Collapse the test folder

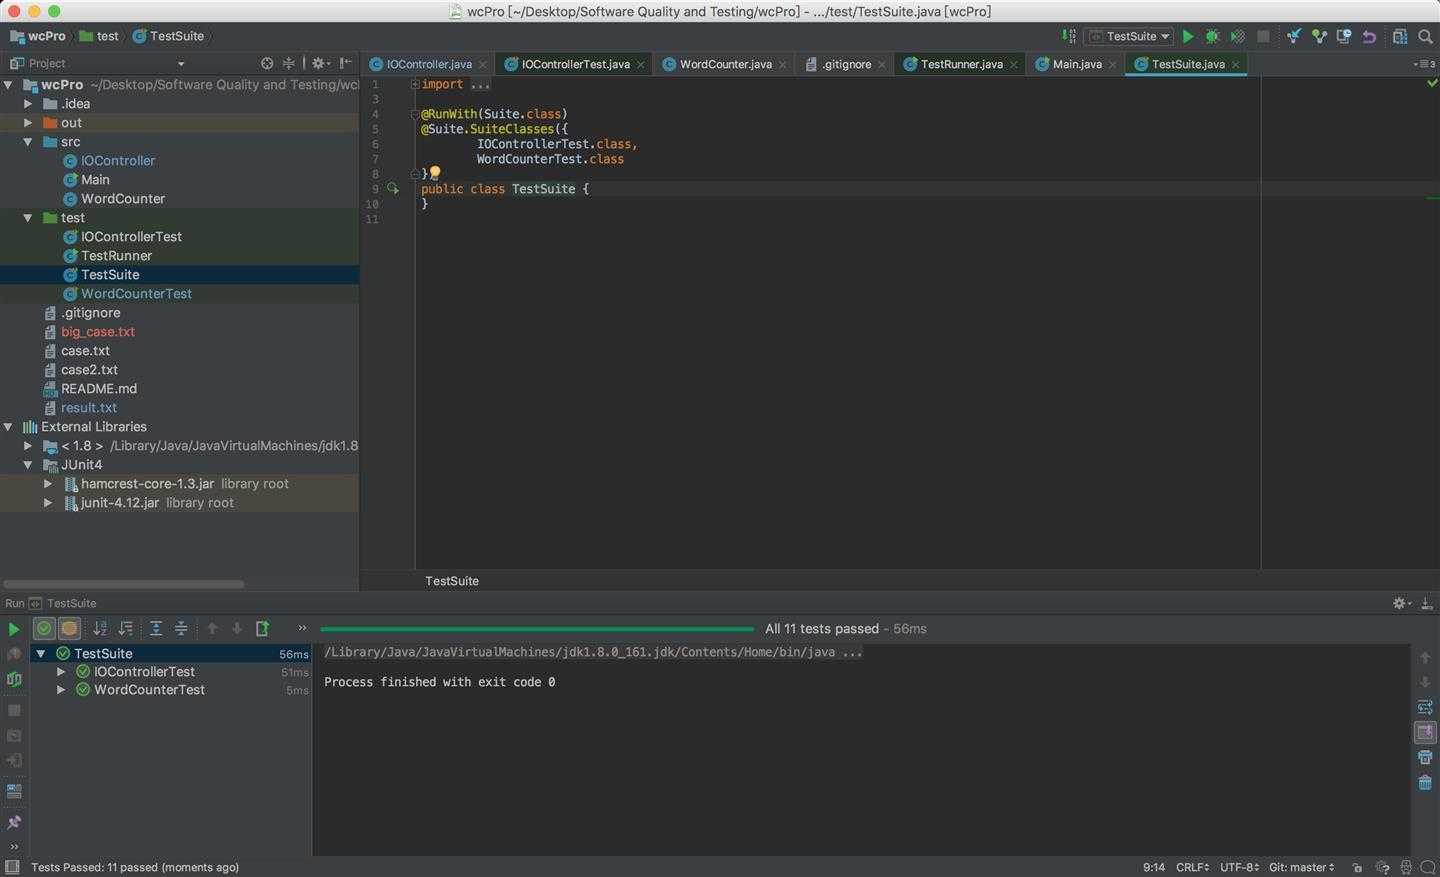click(28, 218)
